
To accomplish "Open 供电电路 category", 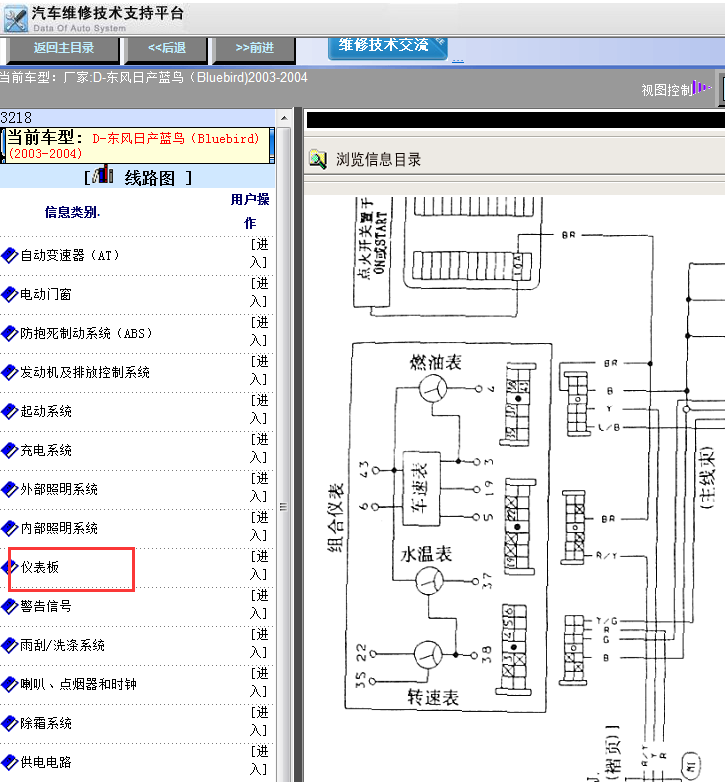I will (x=45, y=762).
